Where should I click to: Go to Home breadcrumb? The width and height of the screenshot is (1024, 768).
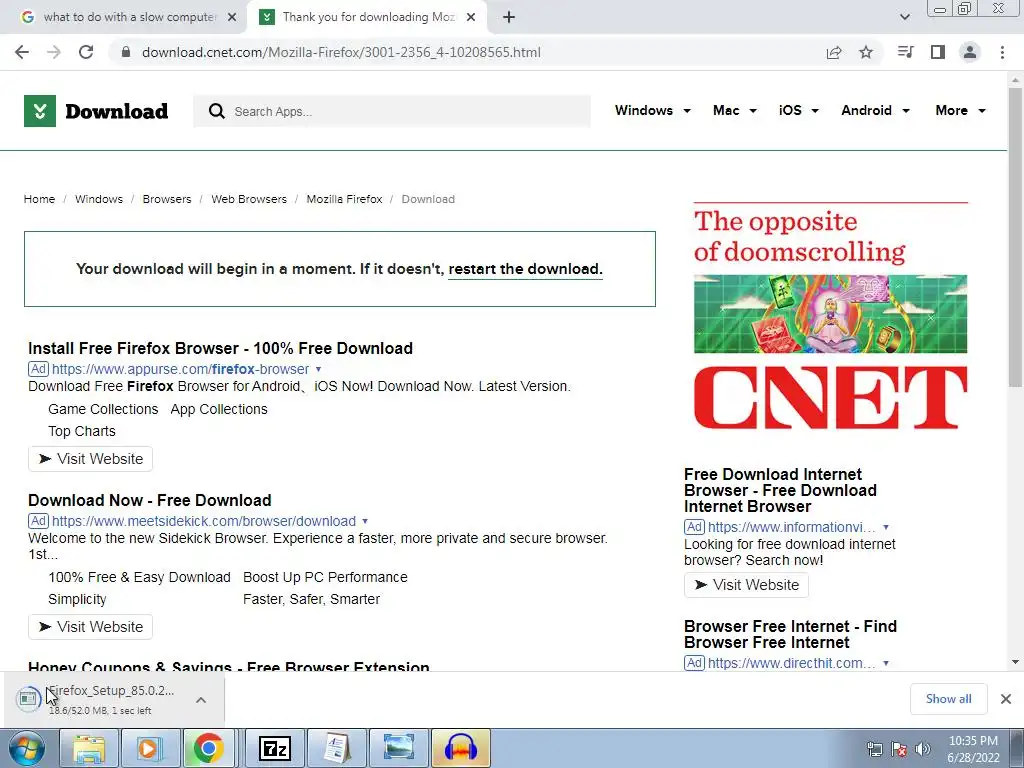39,199
